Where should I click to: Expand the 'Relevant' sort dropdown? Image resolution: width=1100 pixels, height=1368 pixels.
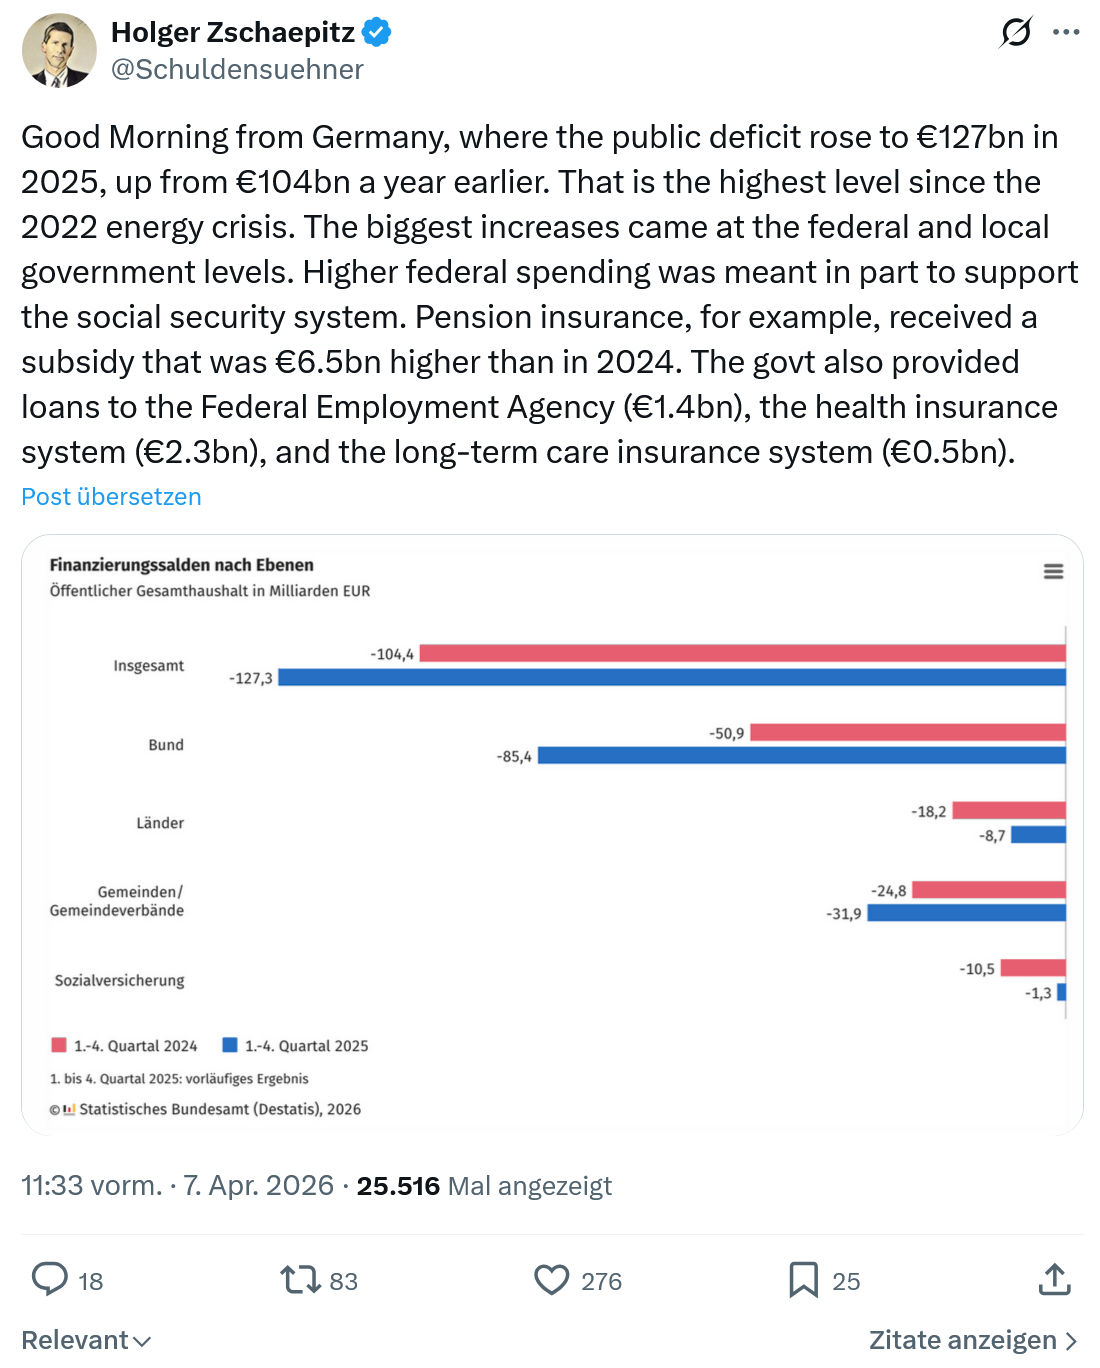[86, 1340]
